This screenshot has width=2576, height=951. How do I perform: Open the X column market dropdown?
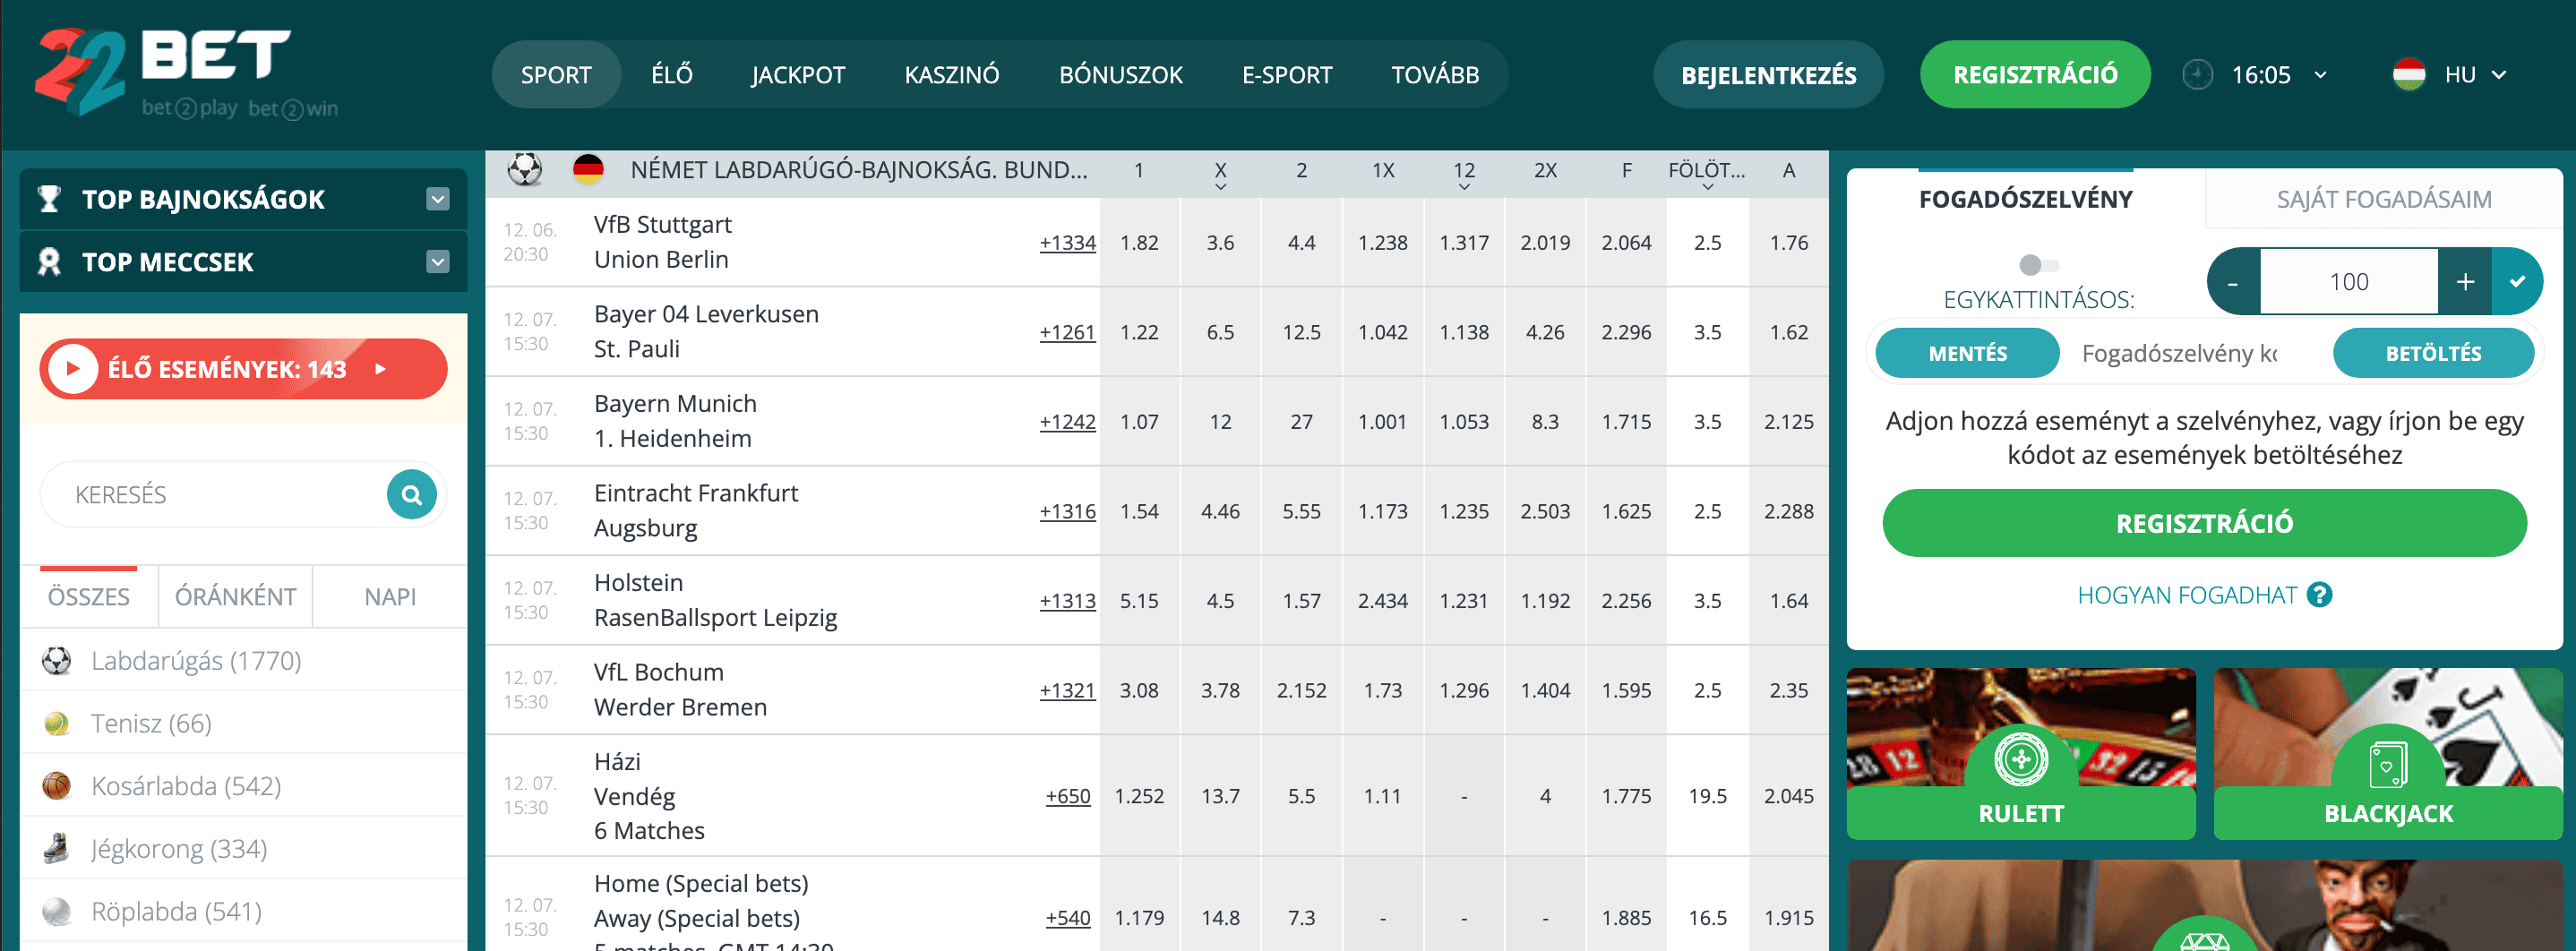click(x=1220, y=186)
